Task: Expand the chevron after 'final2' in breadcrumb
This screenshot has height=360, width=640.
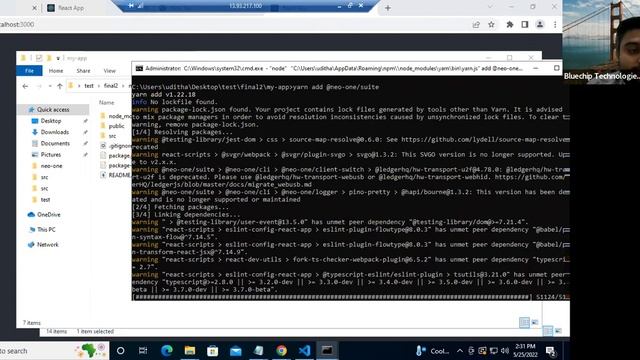Action: pos(123,86)
